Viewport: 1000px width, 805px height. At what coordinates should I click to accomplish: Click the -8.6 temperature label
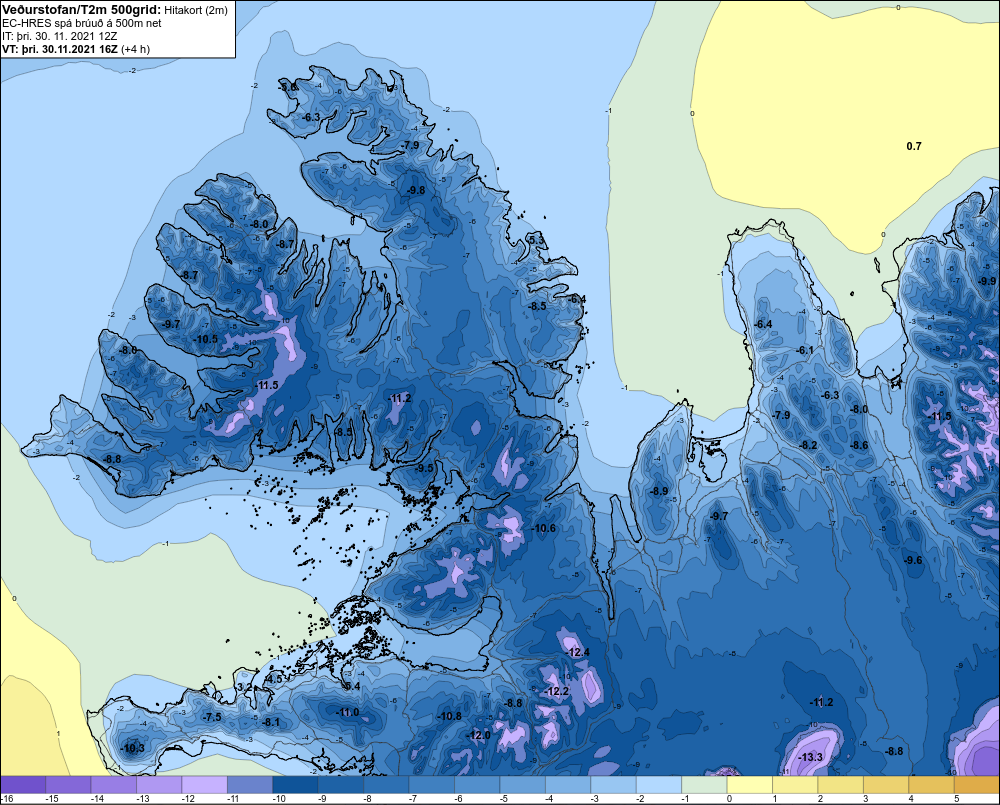coord(860,445)
